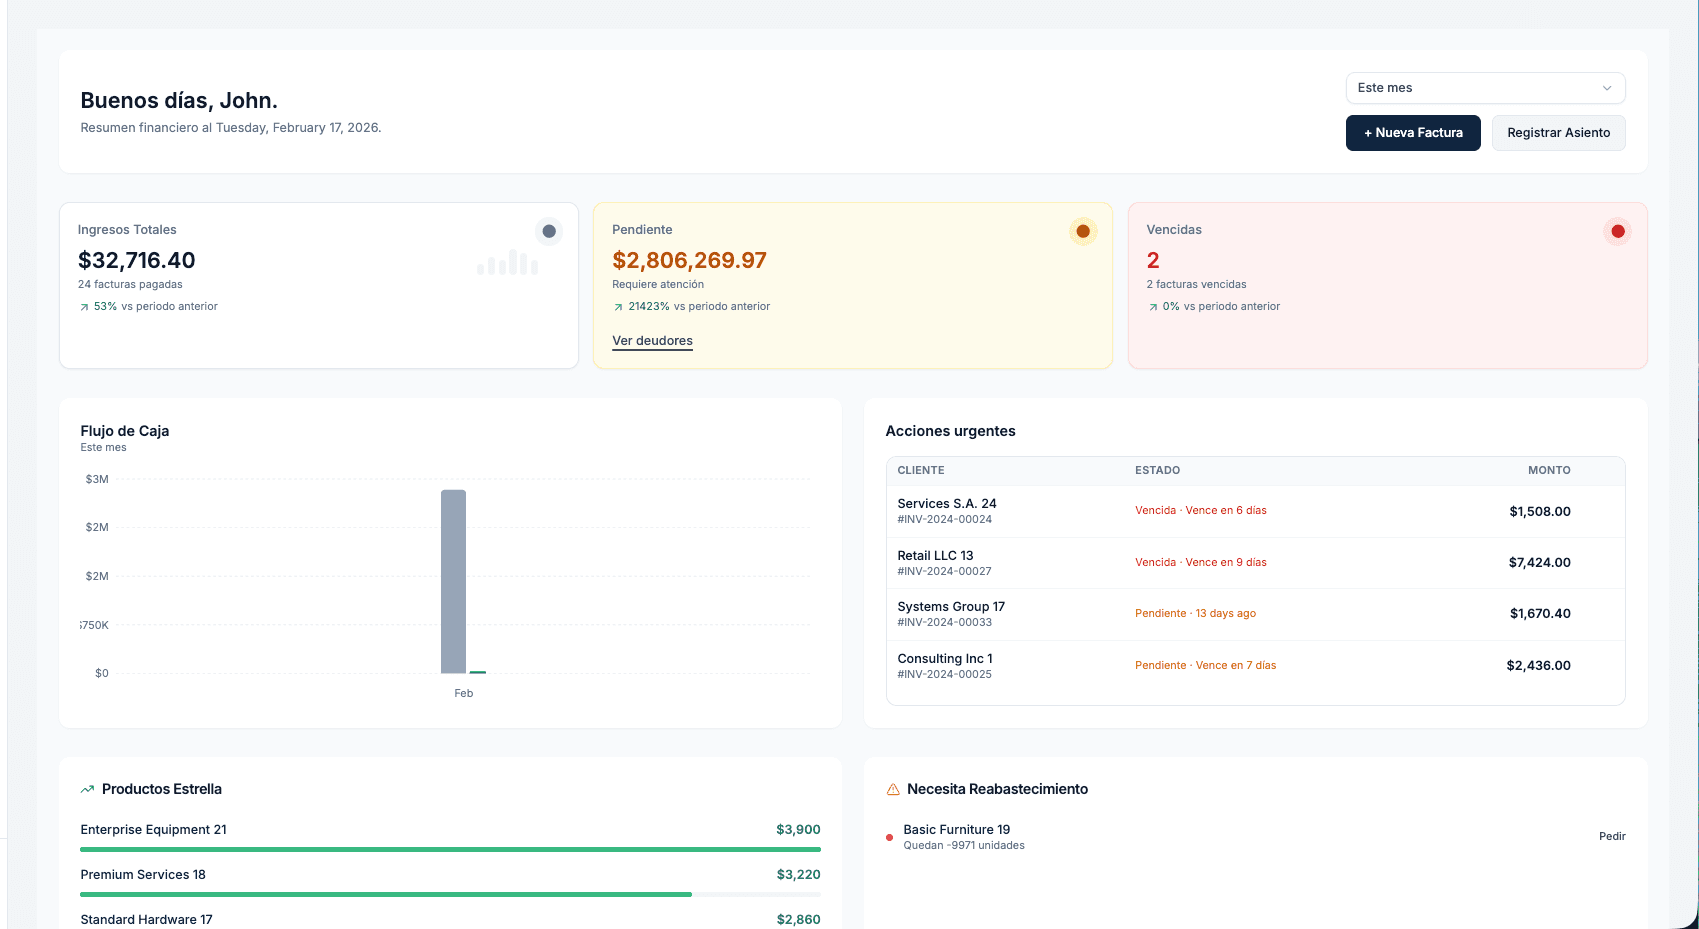Click the Enterprise Equipment 21 progress bar
Viewport: 1699px width, 929px height.
pyautogui.click(x=450, y=849)
